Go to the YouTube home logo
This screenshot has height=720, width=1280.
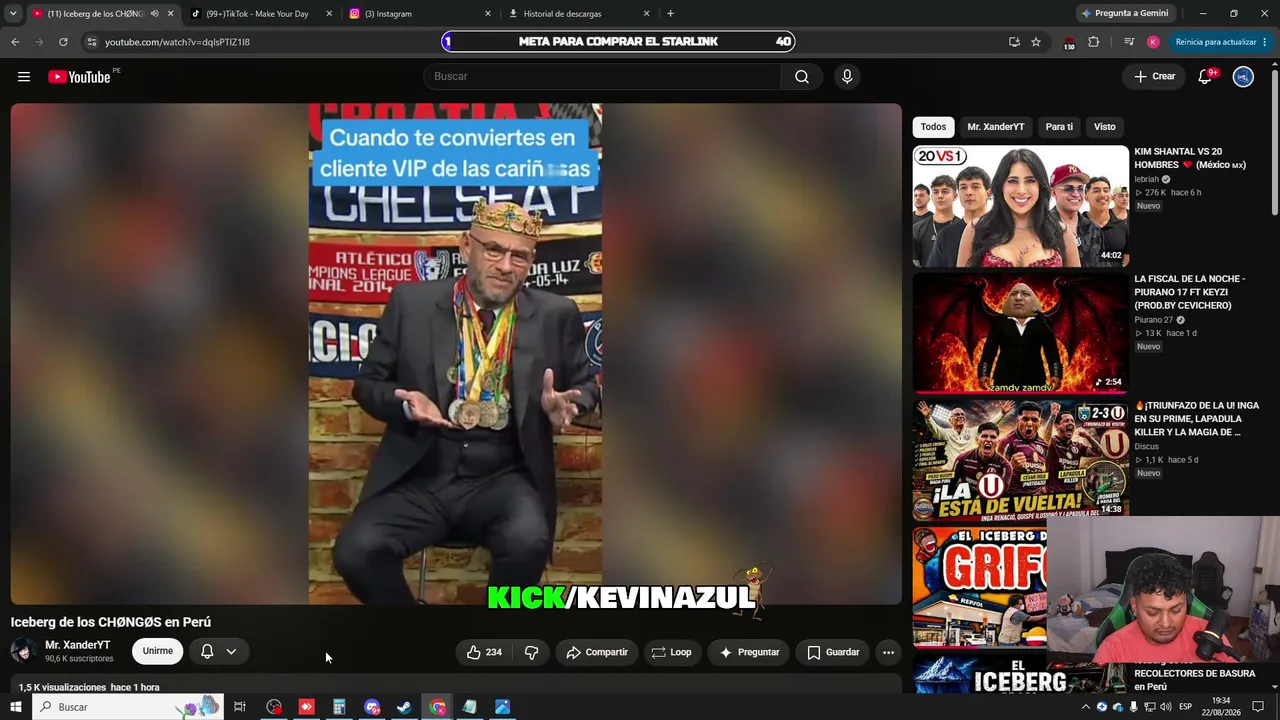pyautogui.click(x=79, y=77)
